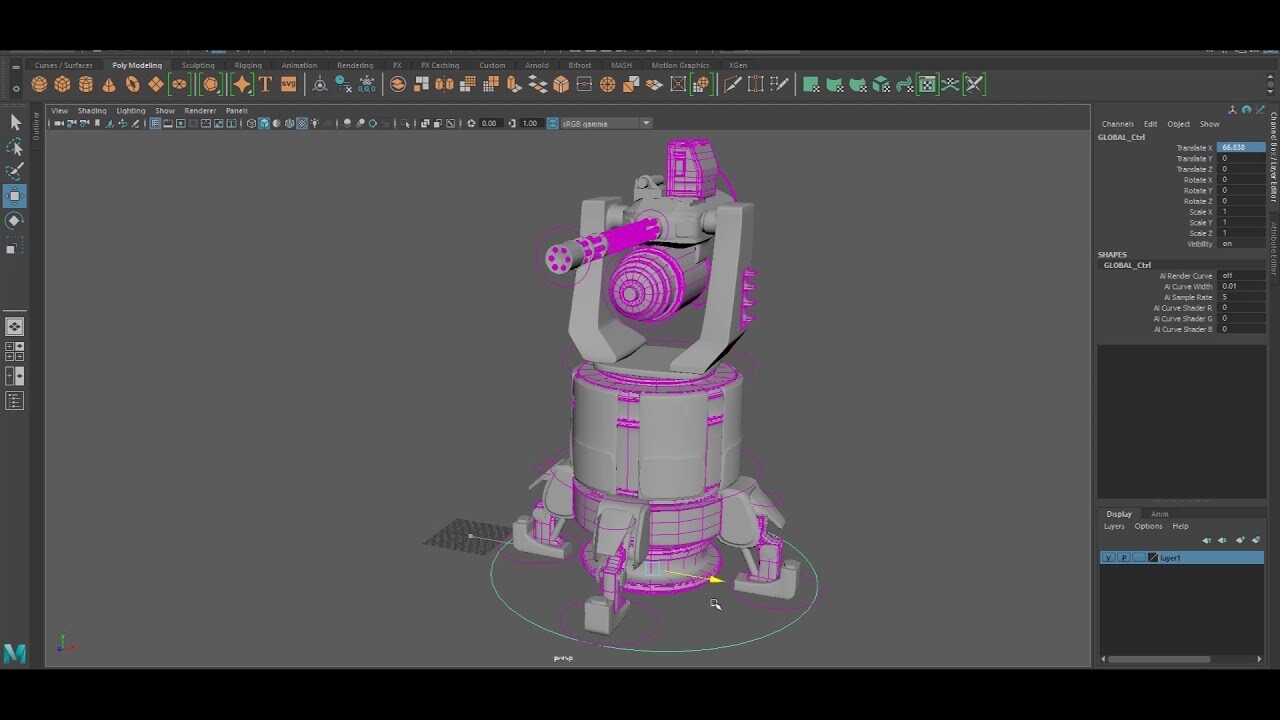Switch to the Rigging shelf tab
The height and width of the screenshot is (720, 1280).
click(x=247, y=64)
